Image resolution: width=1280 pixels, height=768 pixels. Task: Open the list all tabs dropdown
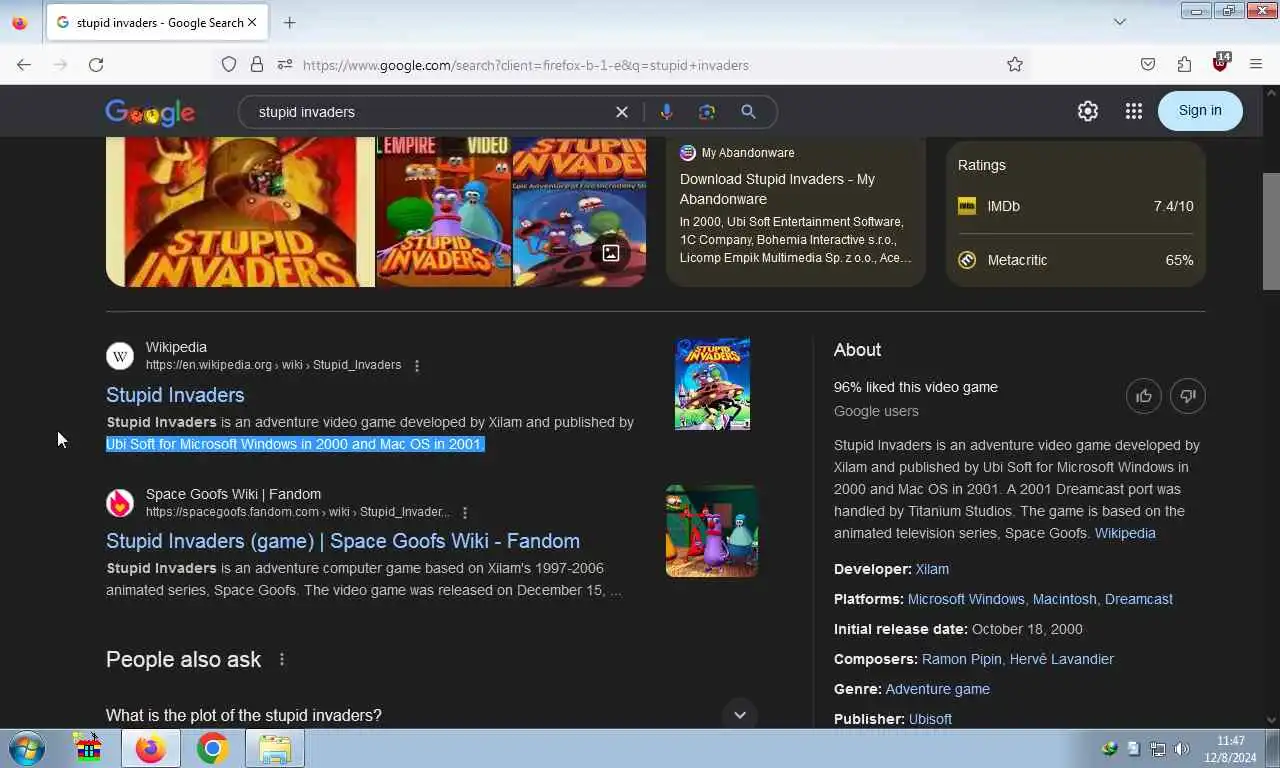tap(1120, 22)
